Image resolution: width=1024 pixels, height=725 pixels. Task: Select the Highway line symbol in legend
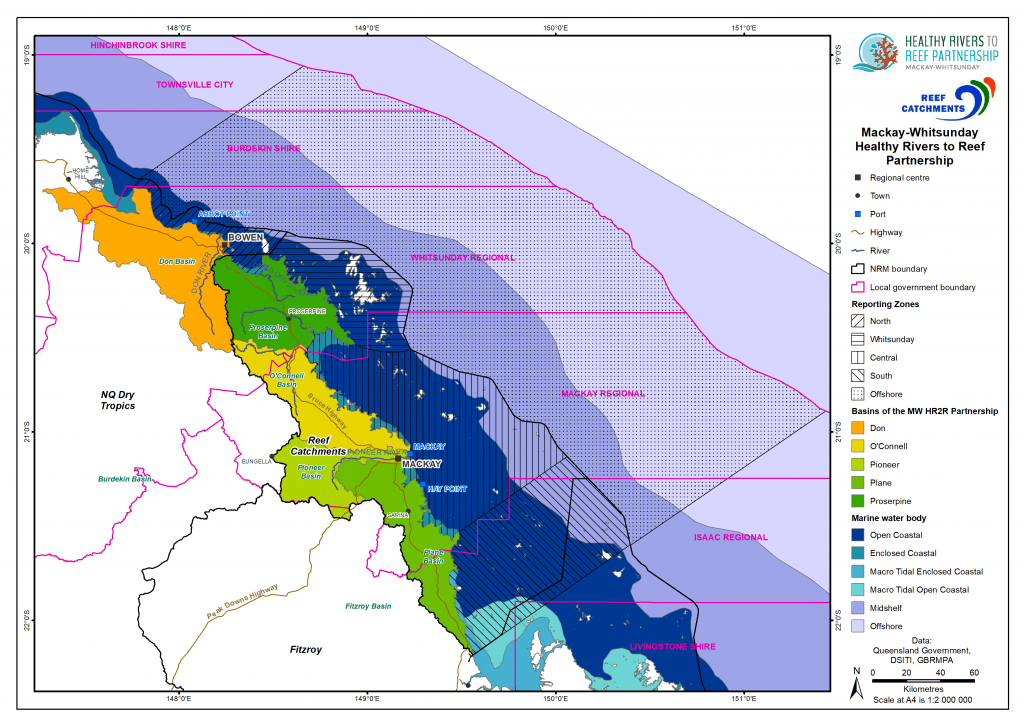pos(858,231)
